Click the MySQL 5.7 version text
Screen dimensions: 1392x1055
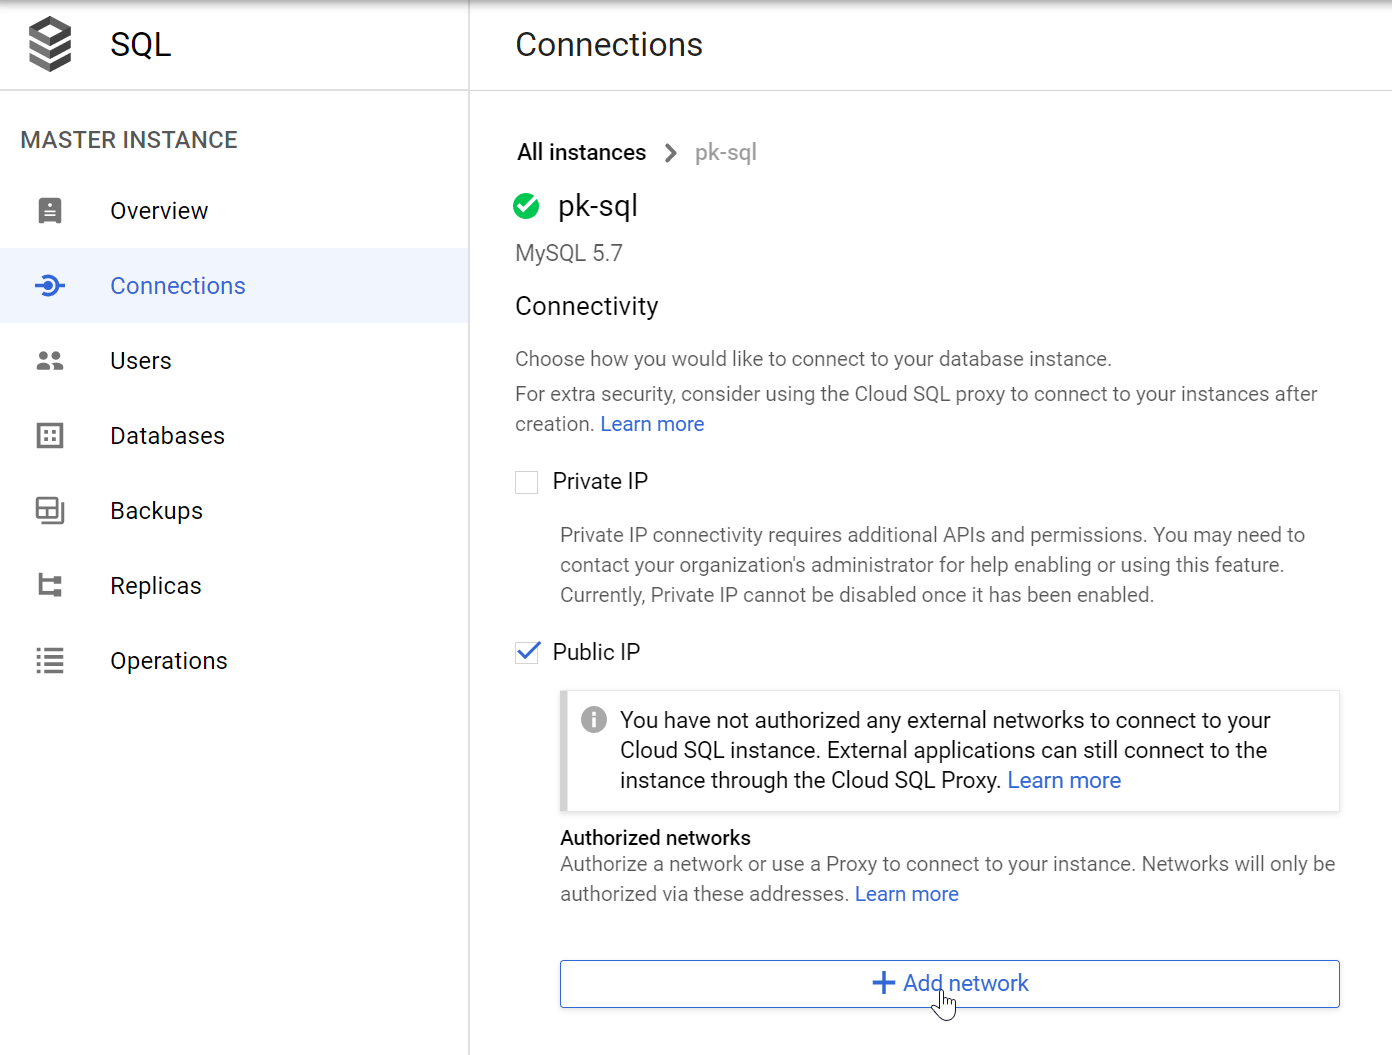569,253
